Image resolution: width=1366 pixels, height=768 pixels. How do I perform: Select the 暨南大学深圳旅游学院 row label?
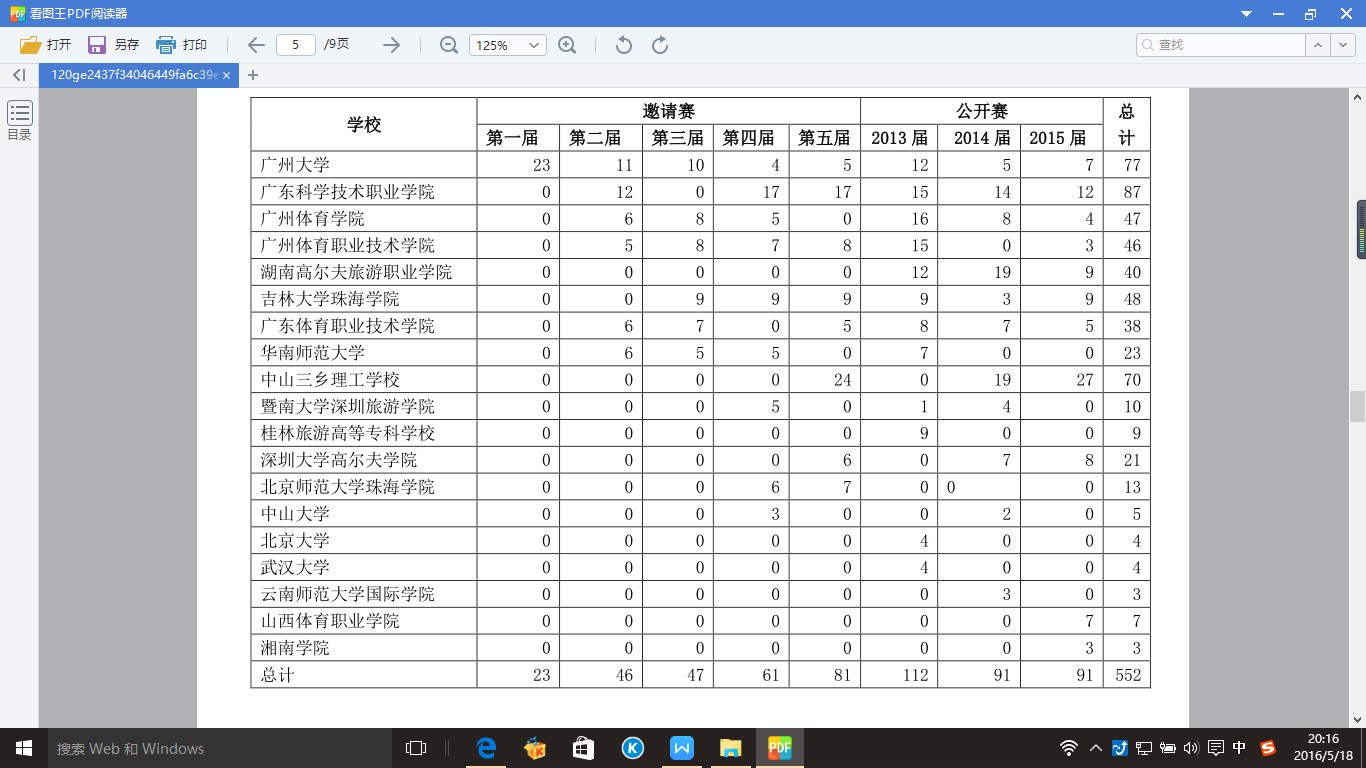347,407
